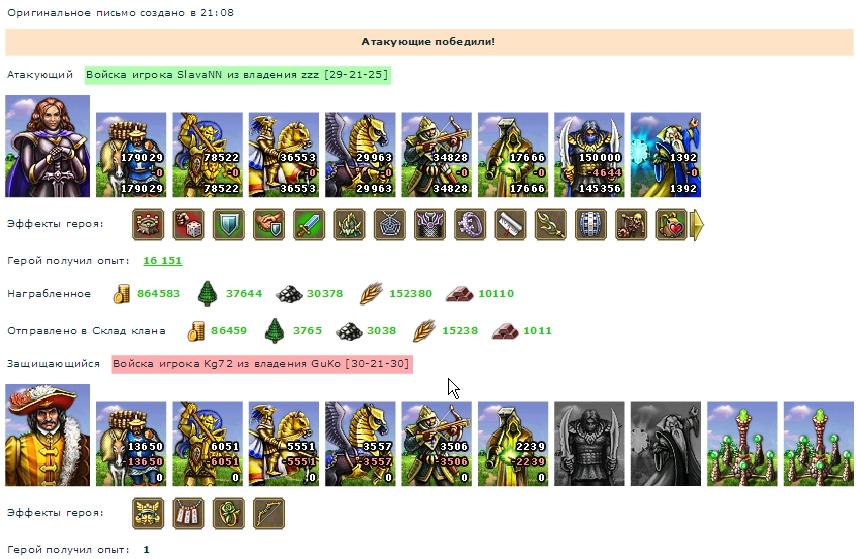
Task: Open defender Kg72 army label
Action: pyautogui.click(x=261, y=364)
